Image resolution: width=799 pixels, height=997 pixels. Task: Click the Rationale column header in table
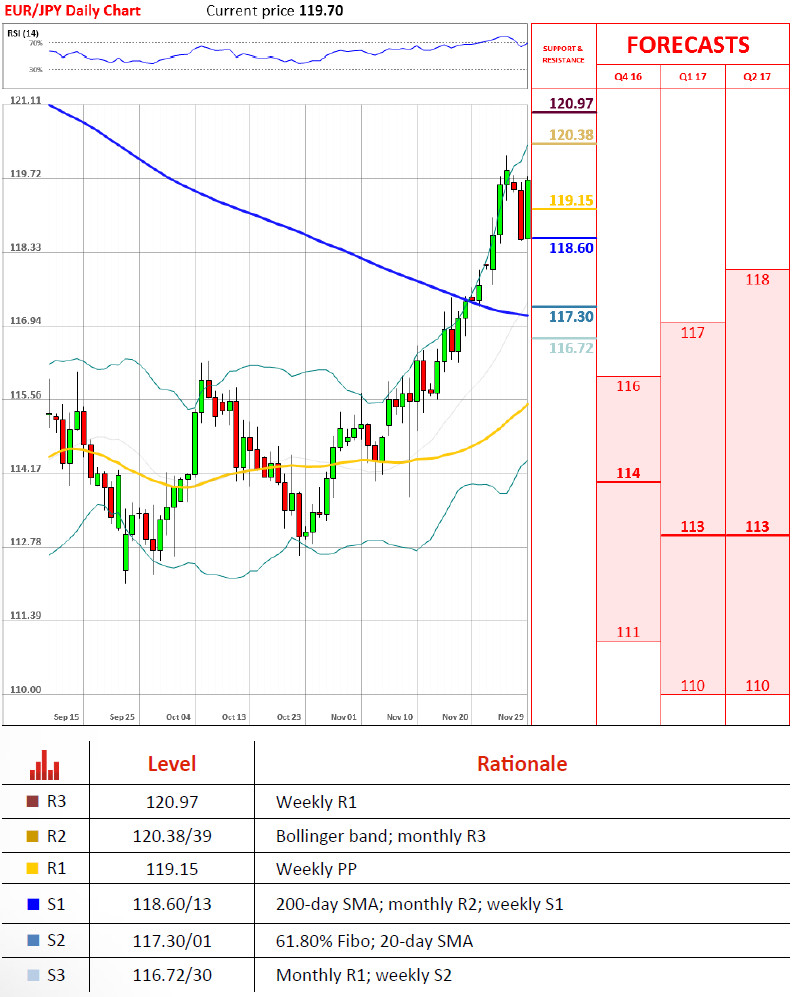click(x=521, y=765)
